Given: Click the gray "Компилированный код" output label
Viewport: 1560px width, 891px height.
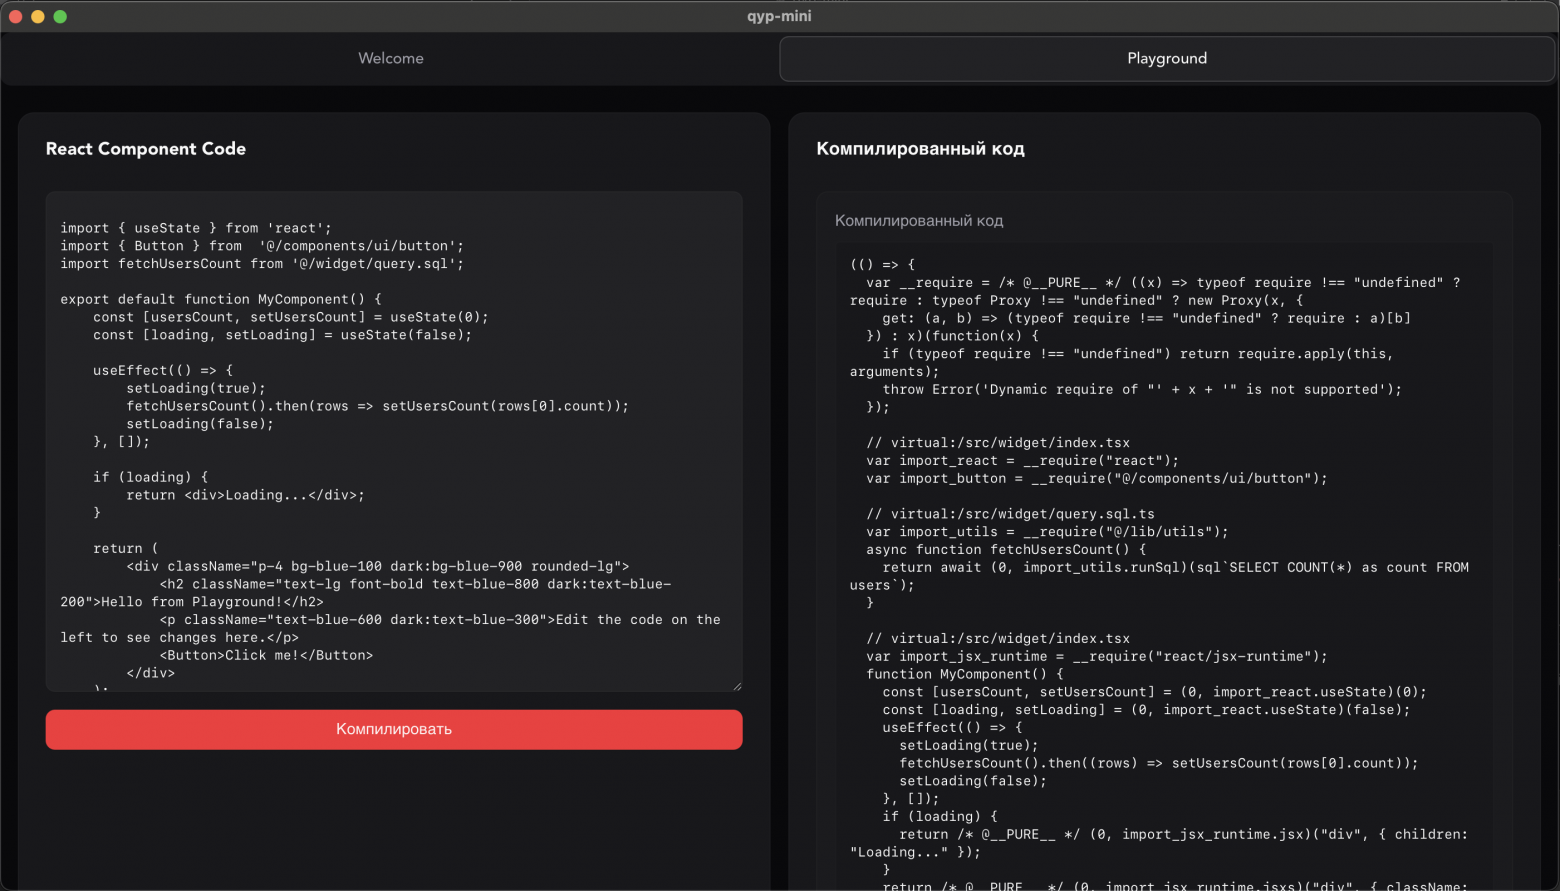Looking at the screenshot, I should click(x=919, y=220).
